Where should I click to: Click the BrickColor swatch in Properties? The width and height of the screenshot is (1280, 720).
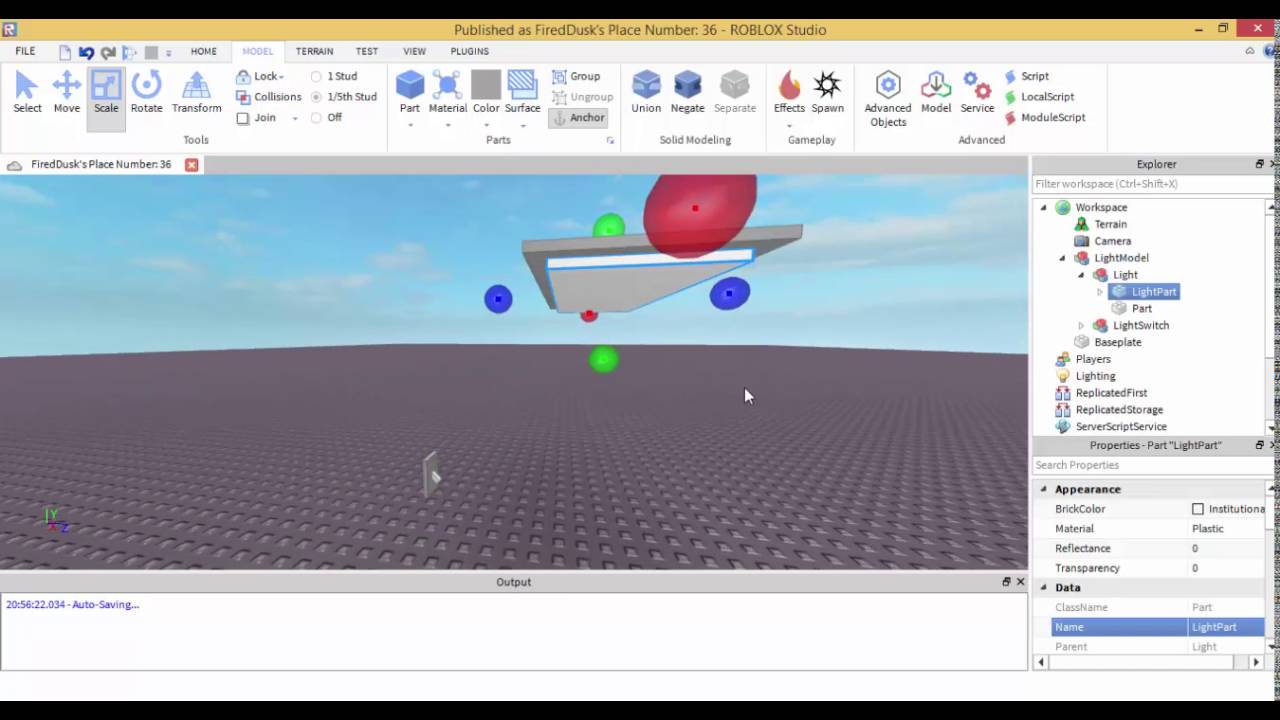(x=1198, y=509)
